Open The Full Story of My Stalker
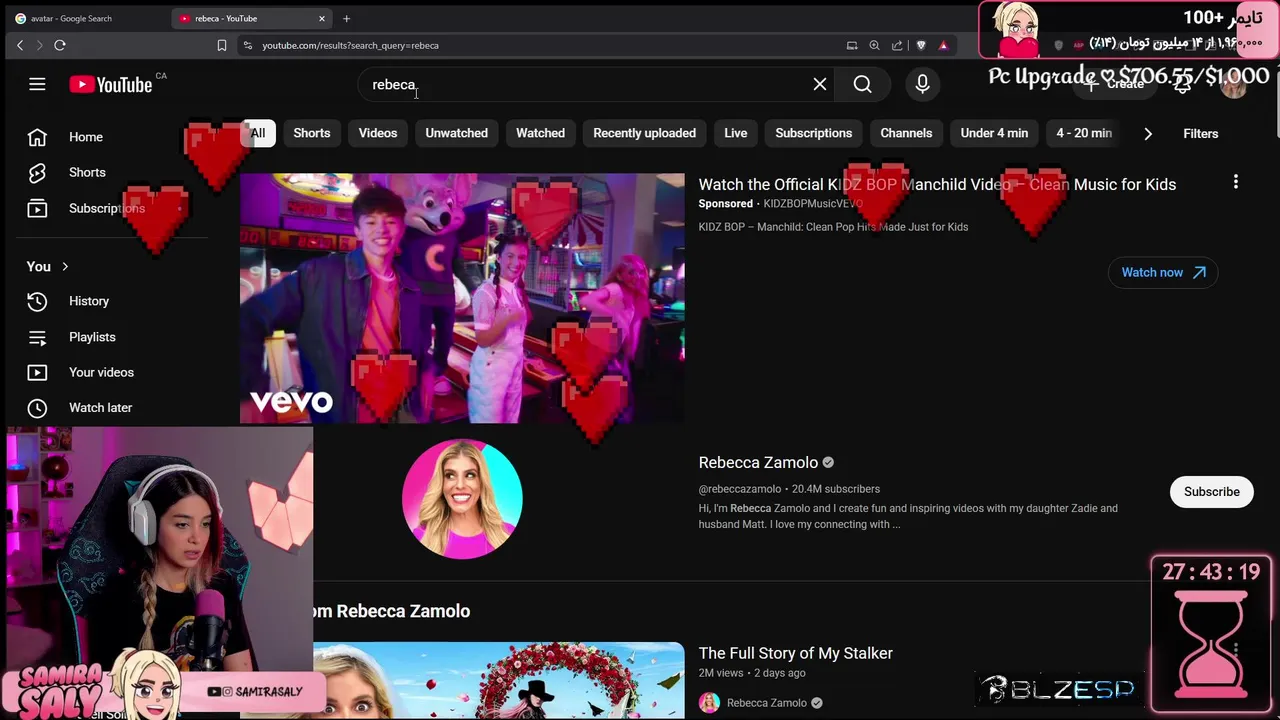Screen dimensions: 1280x720 tap(795, 653)
